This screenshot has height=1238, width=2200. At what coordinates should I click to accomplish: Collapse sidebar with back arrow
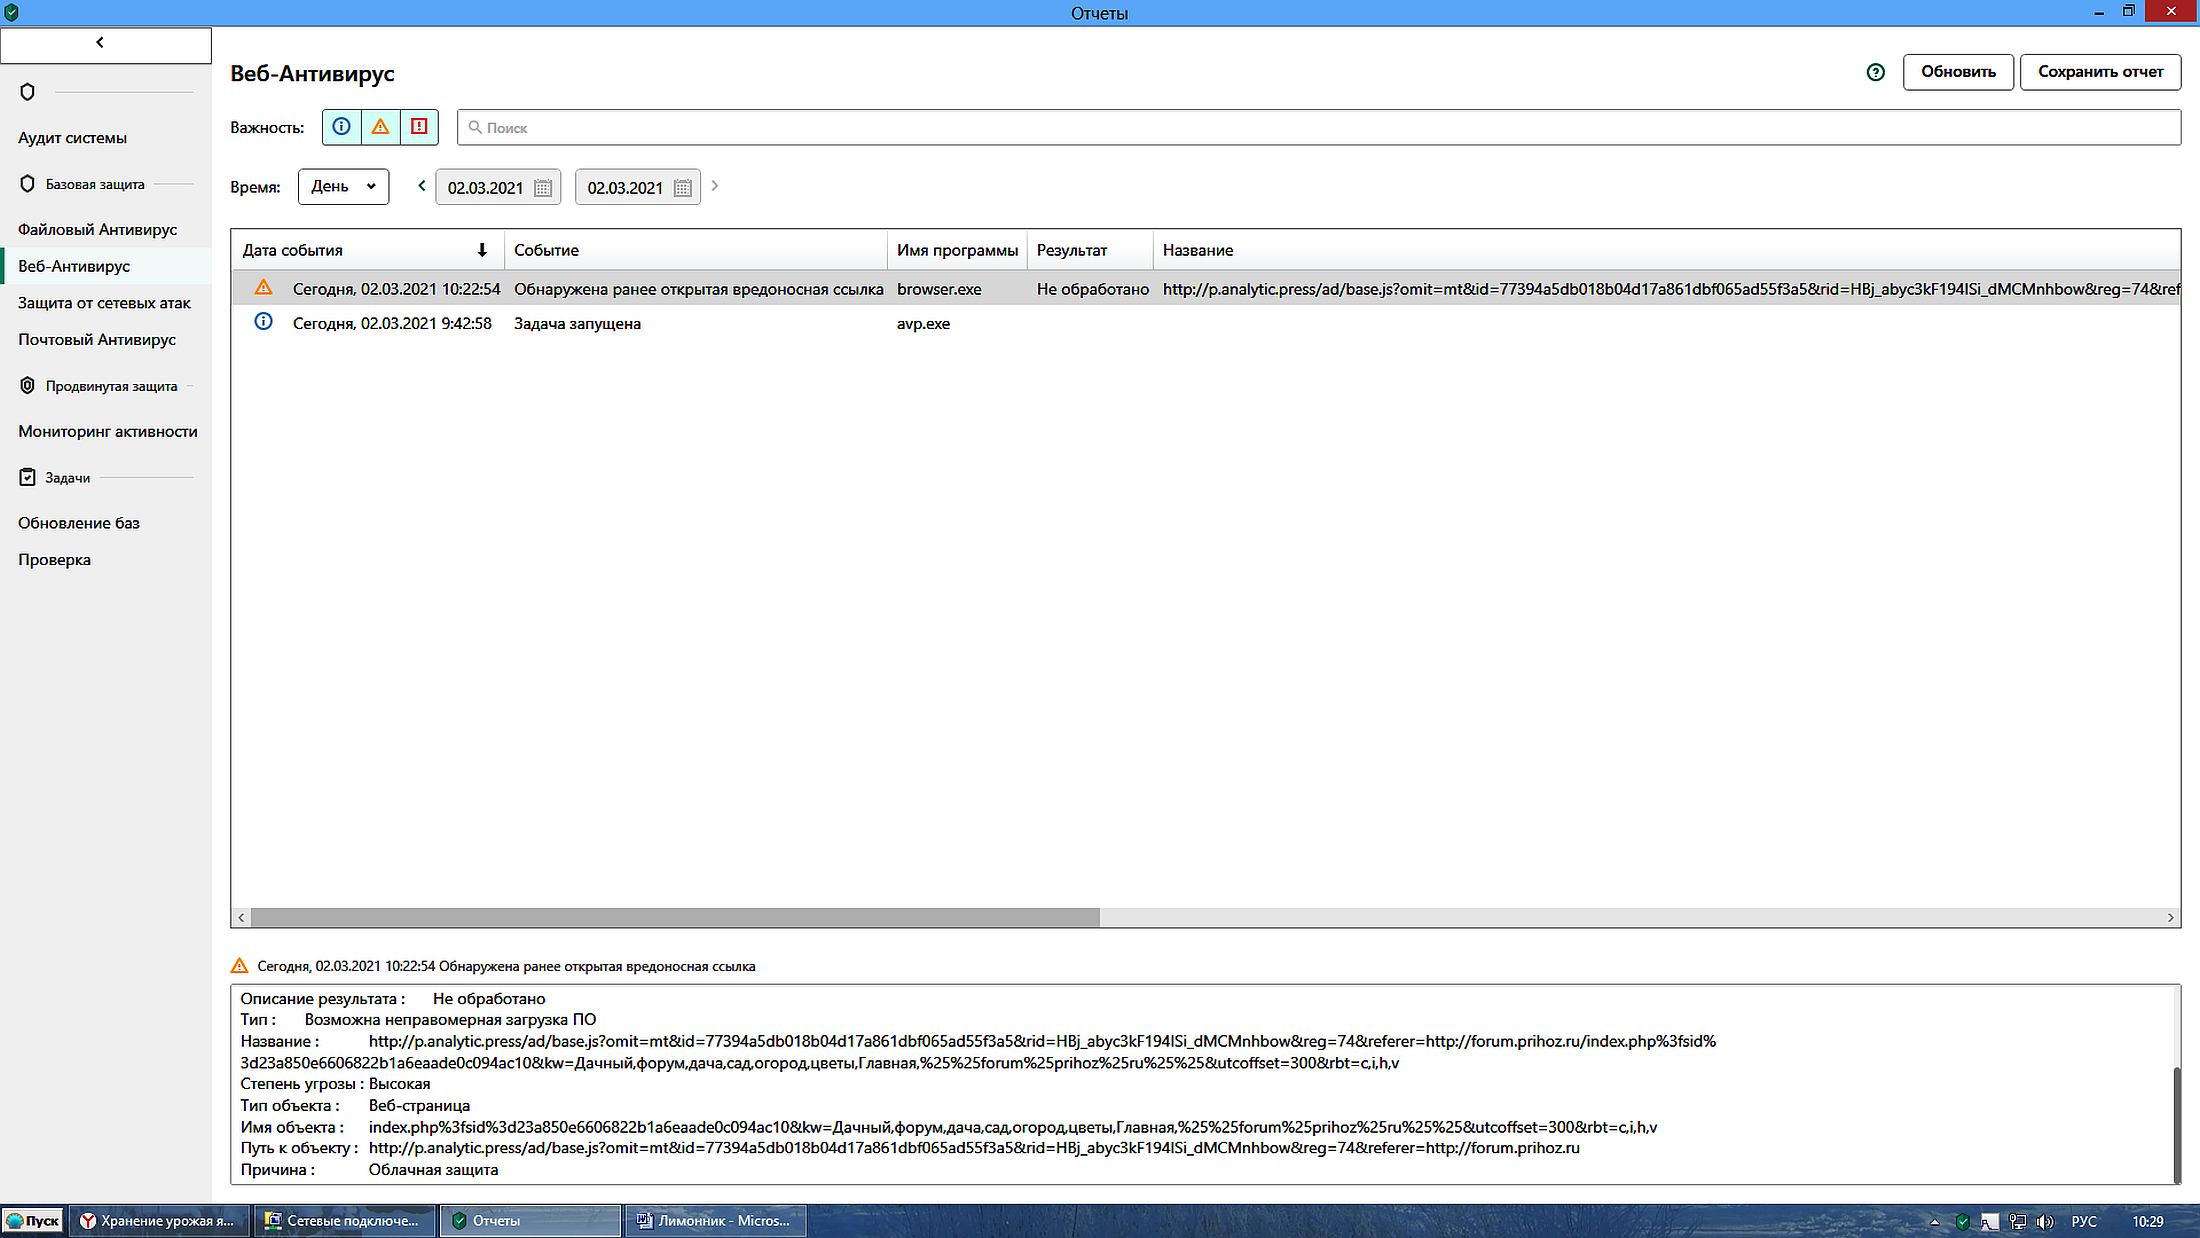point(100,43)
